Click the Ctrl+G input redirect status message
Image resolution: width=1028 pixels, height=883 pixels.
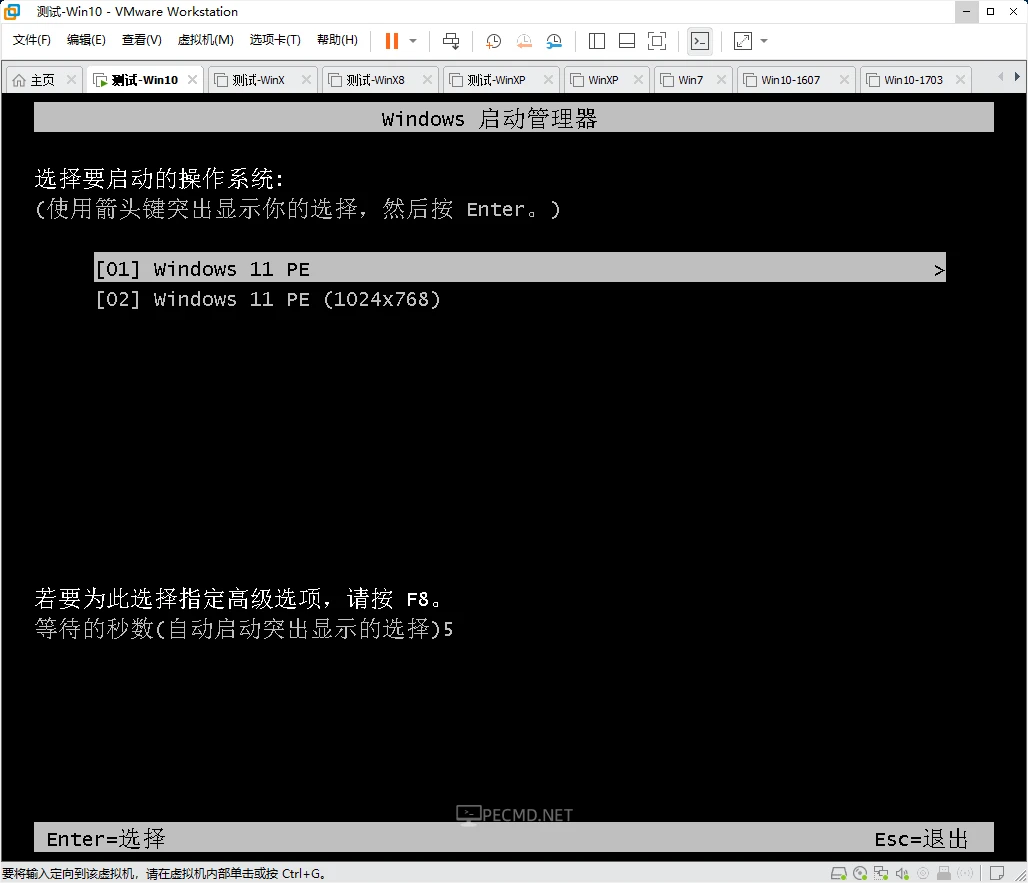point(164,873)
